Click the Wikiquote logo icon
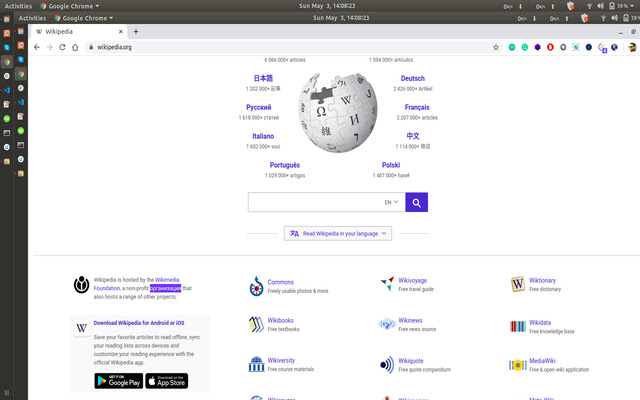 pyautogui.click(x=387, y=365)
